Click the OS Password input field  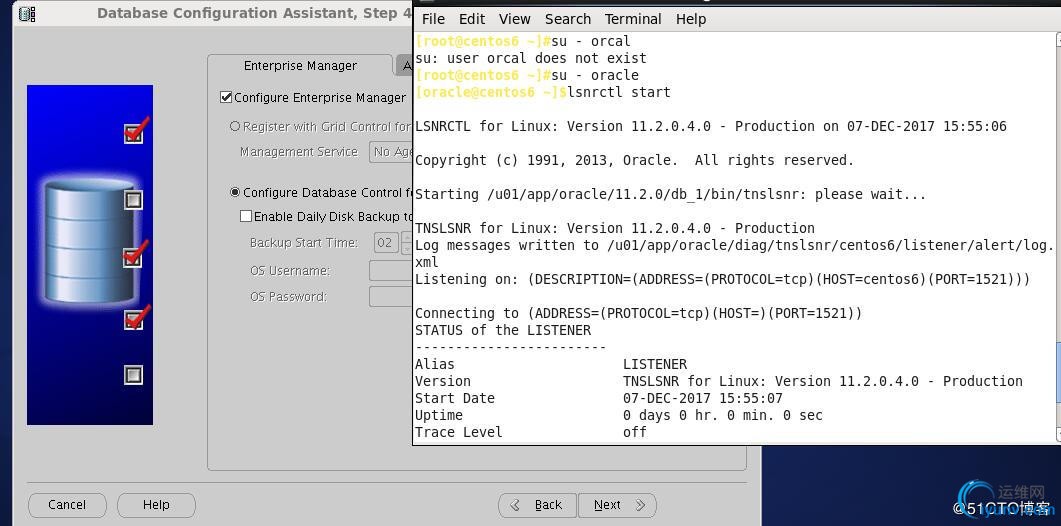tap(391, 297)
